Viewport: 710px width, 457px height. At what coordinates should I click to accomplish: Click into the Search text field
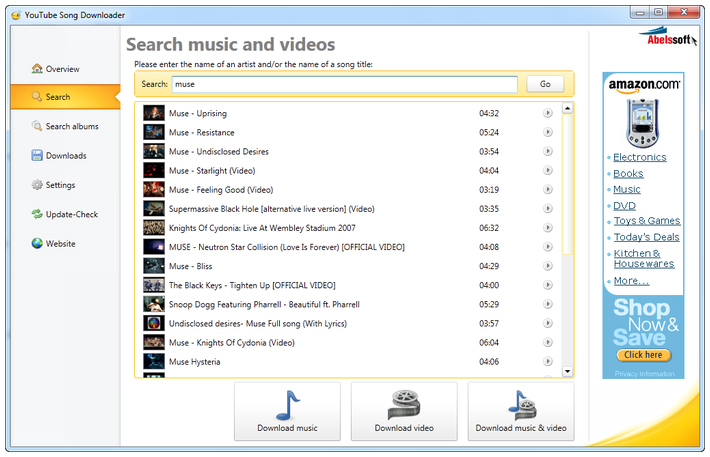tap(344, 85)
